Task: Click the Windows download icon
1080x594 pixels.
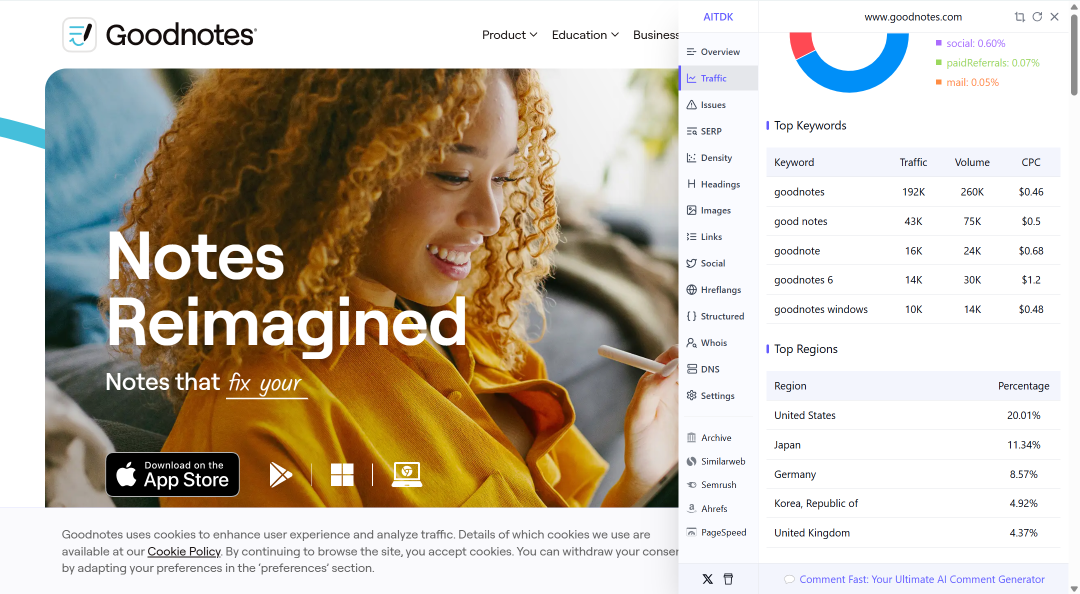Action: point(342,475)
